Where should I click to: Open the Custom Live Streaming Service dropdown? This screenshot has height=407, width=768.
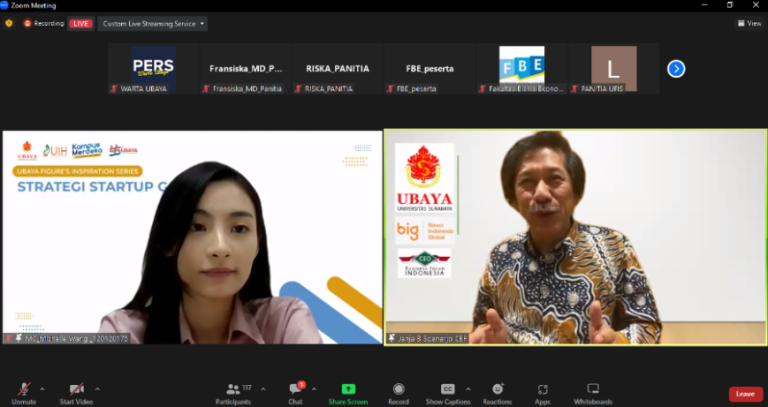[153, 23]
